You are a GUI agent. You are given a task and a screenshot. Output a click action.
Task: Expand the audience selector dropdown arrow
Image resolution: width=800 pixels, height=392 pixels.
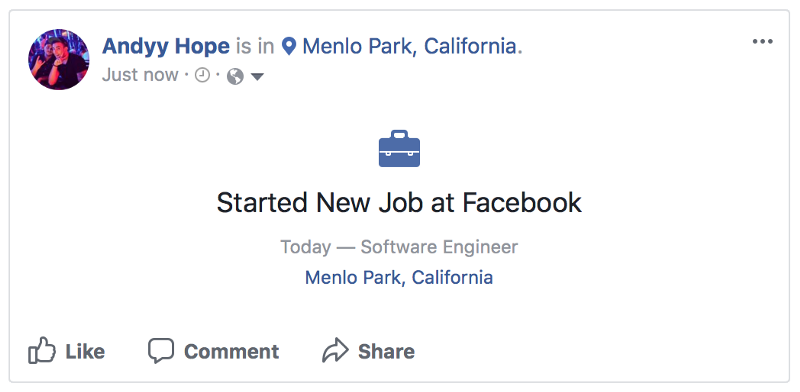[257, 77]
